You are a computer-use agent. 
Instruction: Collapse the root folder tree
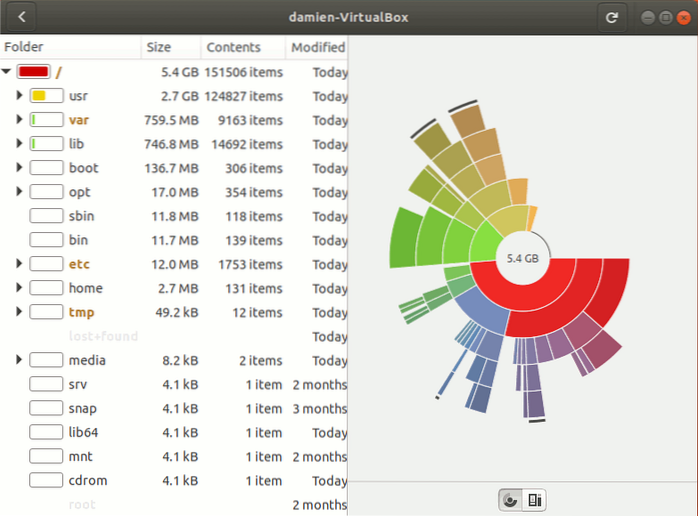(x=7, y=72)
